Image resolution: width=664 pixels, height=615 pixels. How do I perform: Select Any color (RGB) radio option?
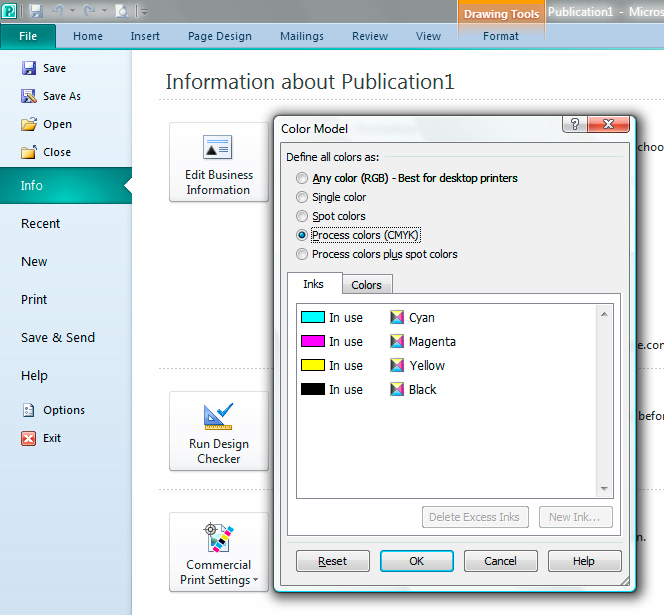click(x=303, y=178)
